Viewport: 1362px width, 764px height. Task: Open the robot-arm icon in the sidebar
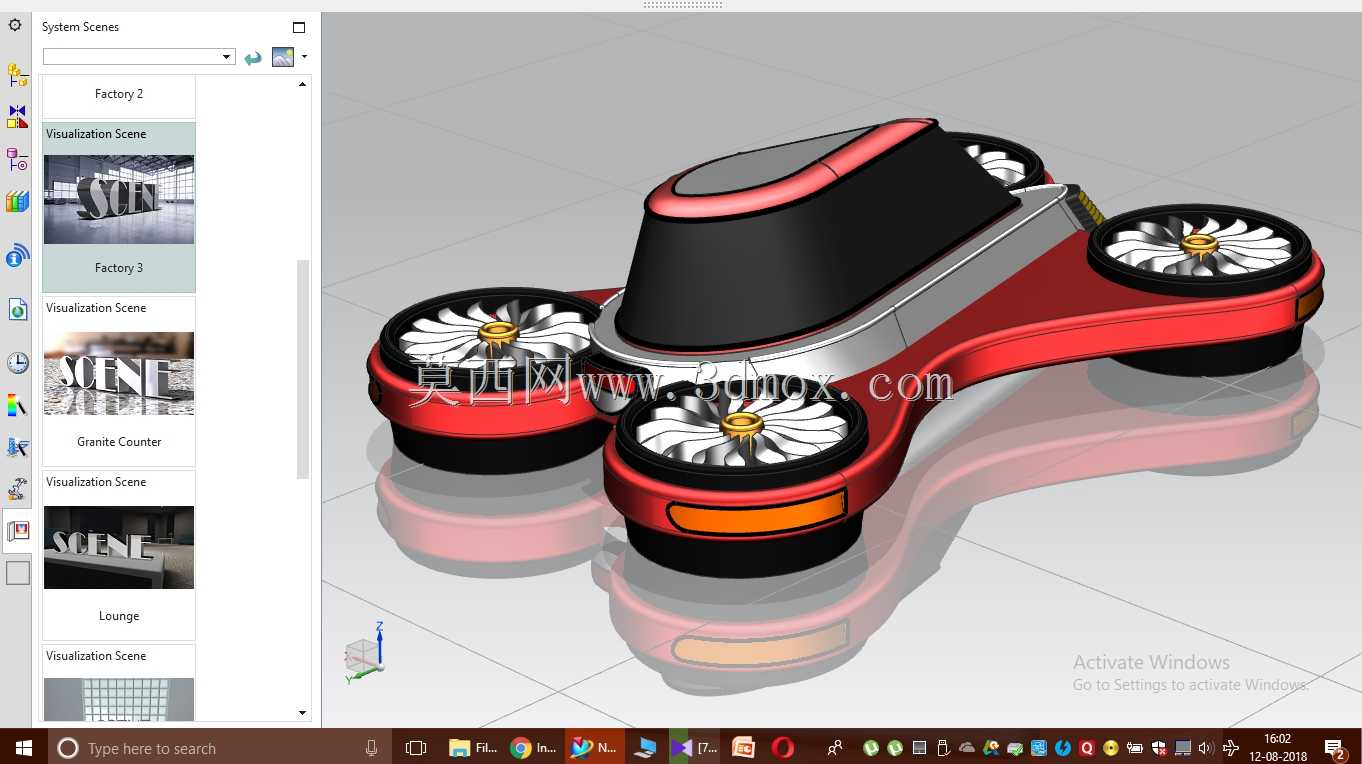(x=17, y=489)
